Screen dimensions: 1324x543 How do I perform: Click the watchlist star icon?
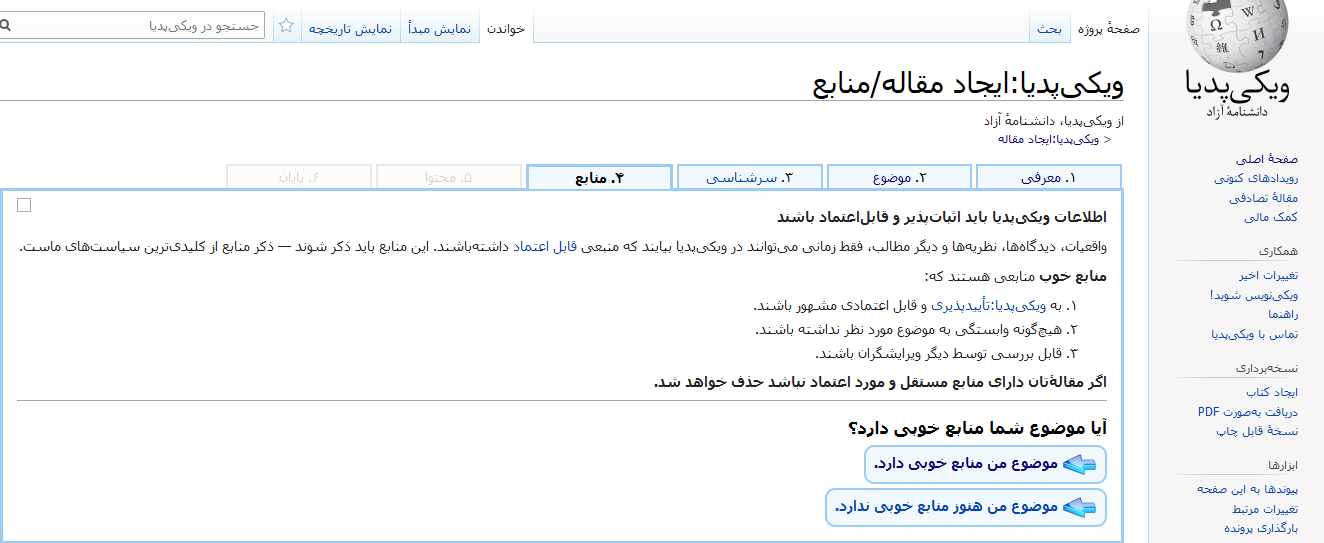pyautogui.click(x=286, y=26)
